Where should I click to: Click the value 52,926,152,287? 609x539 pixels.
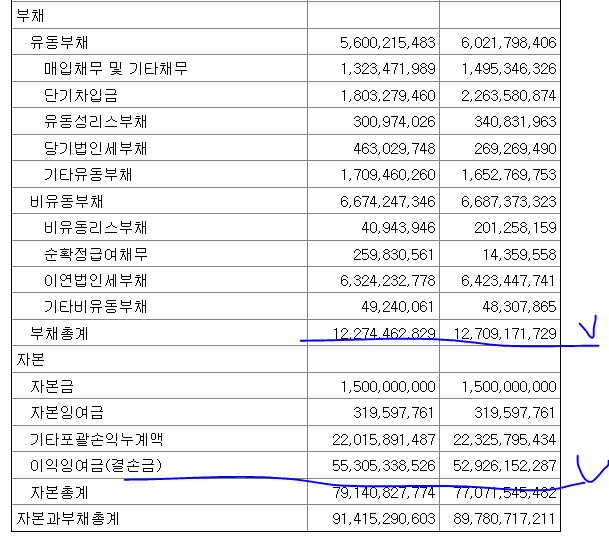coord(505,465)
